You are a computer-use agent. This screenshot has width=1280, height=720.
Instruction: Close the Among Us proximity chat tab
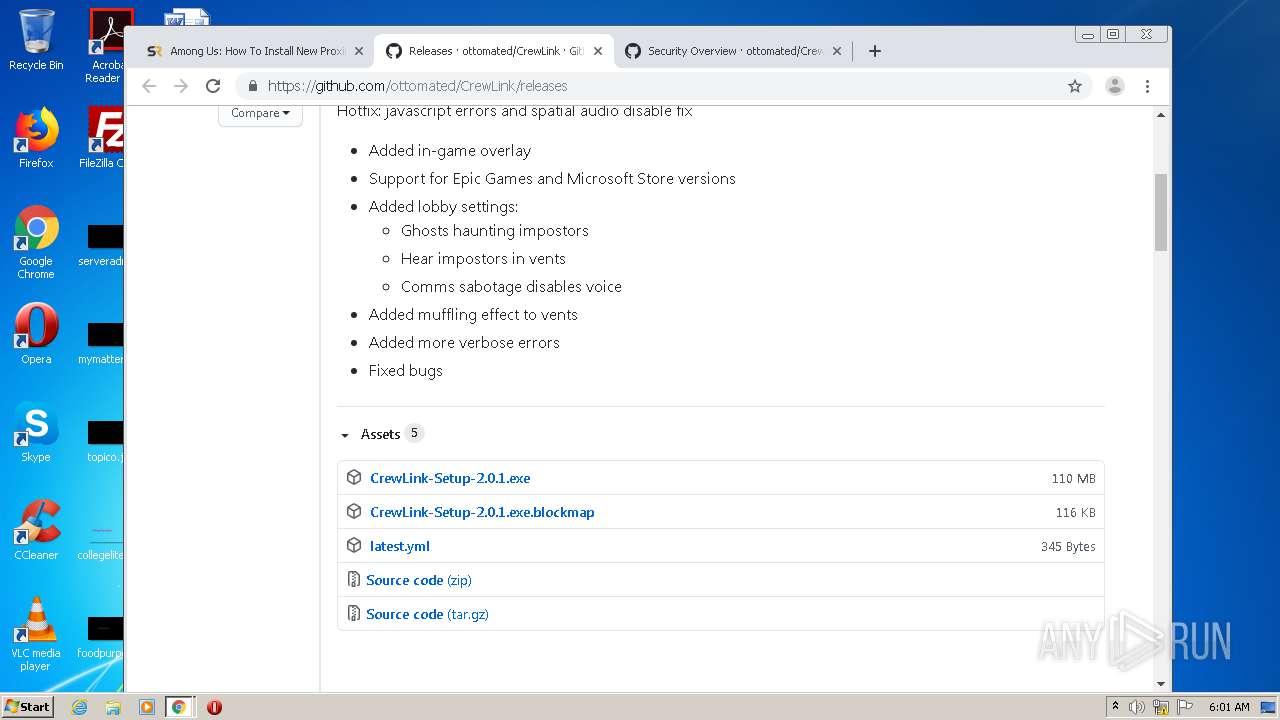tap(360, 51)
